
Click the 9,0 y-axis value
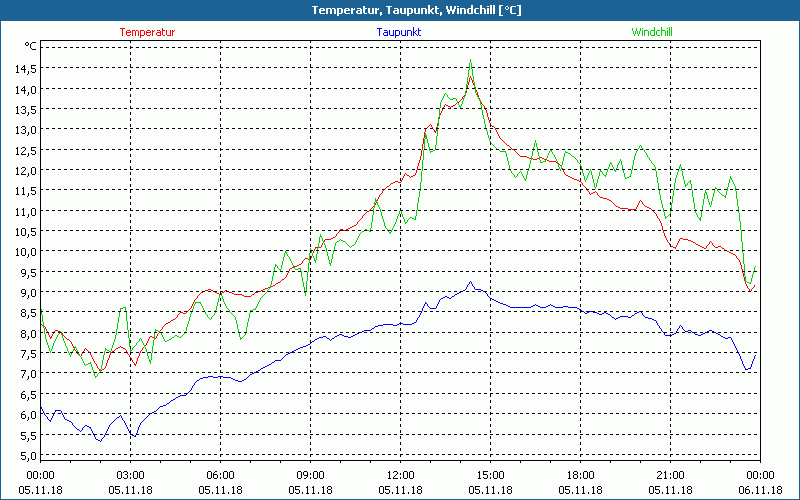click(29, 292)
